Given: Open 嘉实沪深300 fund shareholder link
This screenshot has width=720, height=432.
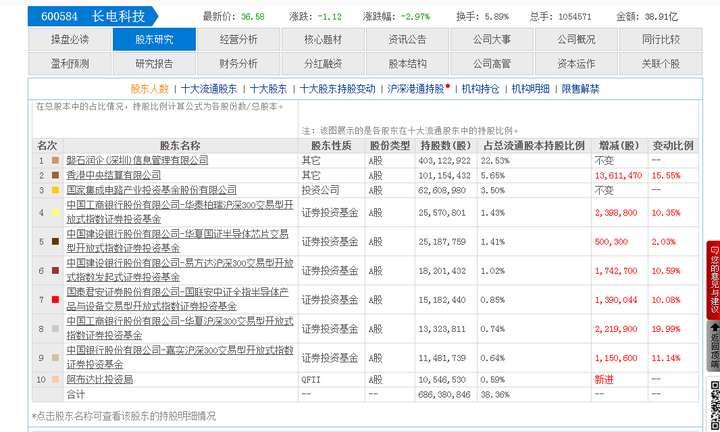Looking at the screenshot, I should (x=180, y=357).
